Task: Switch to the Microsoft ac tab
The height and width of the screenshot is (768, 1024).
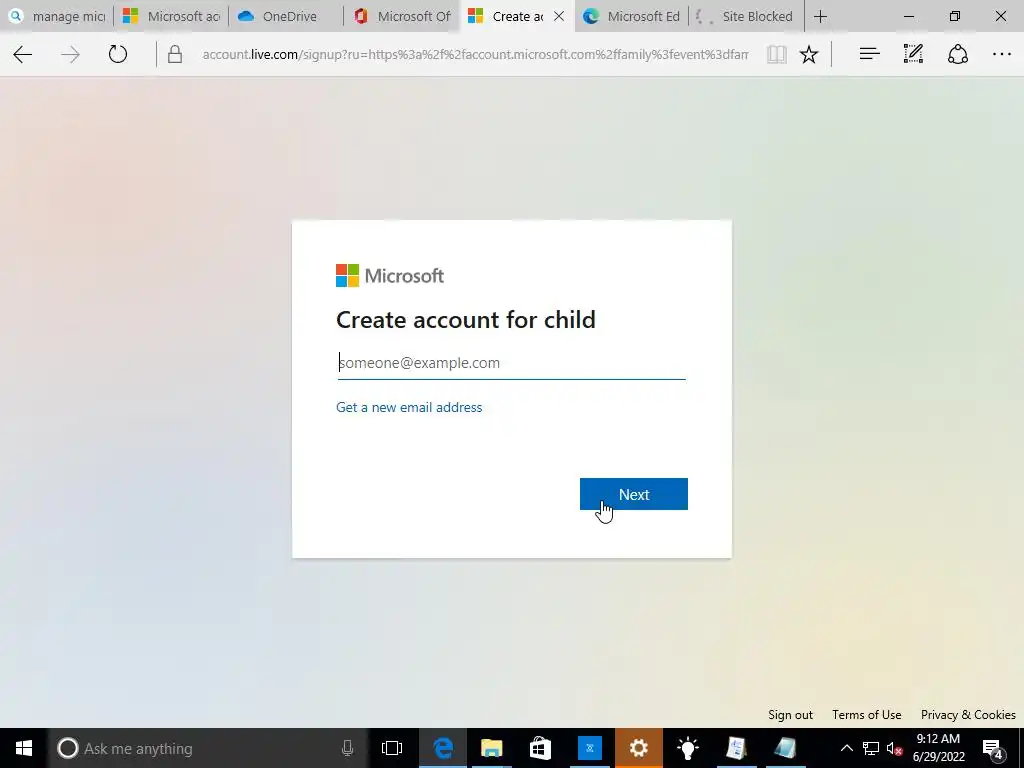Action: [x=171, y=16]
